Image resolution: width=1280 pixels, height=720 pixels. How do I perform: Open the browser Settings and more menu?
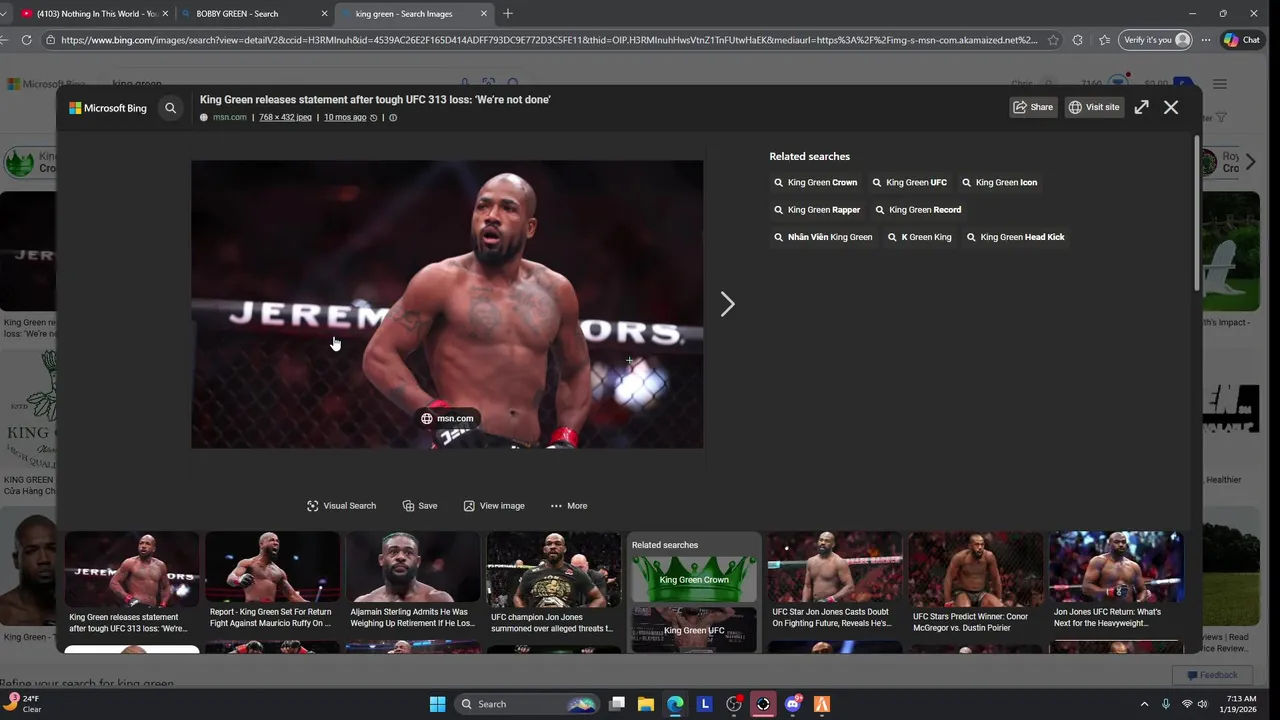point(1205,40)
